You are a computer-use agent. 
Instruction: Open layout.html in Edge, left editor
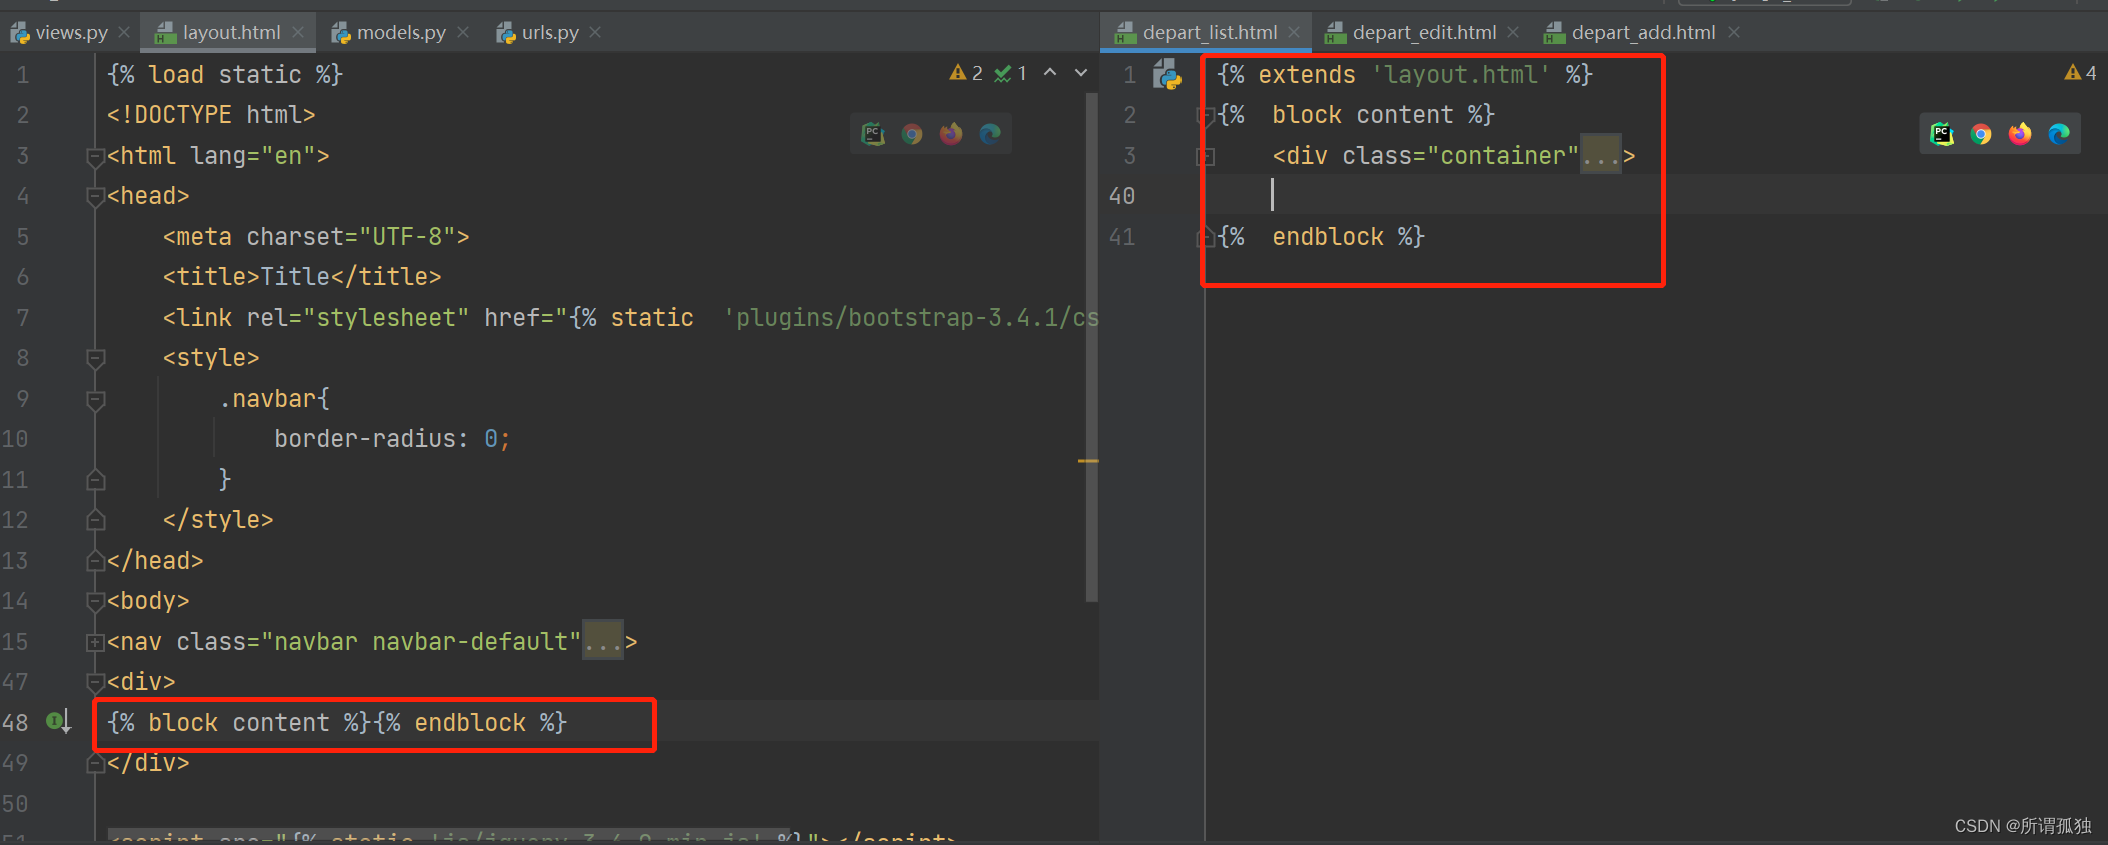coord(990,134)
